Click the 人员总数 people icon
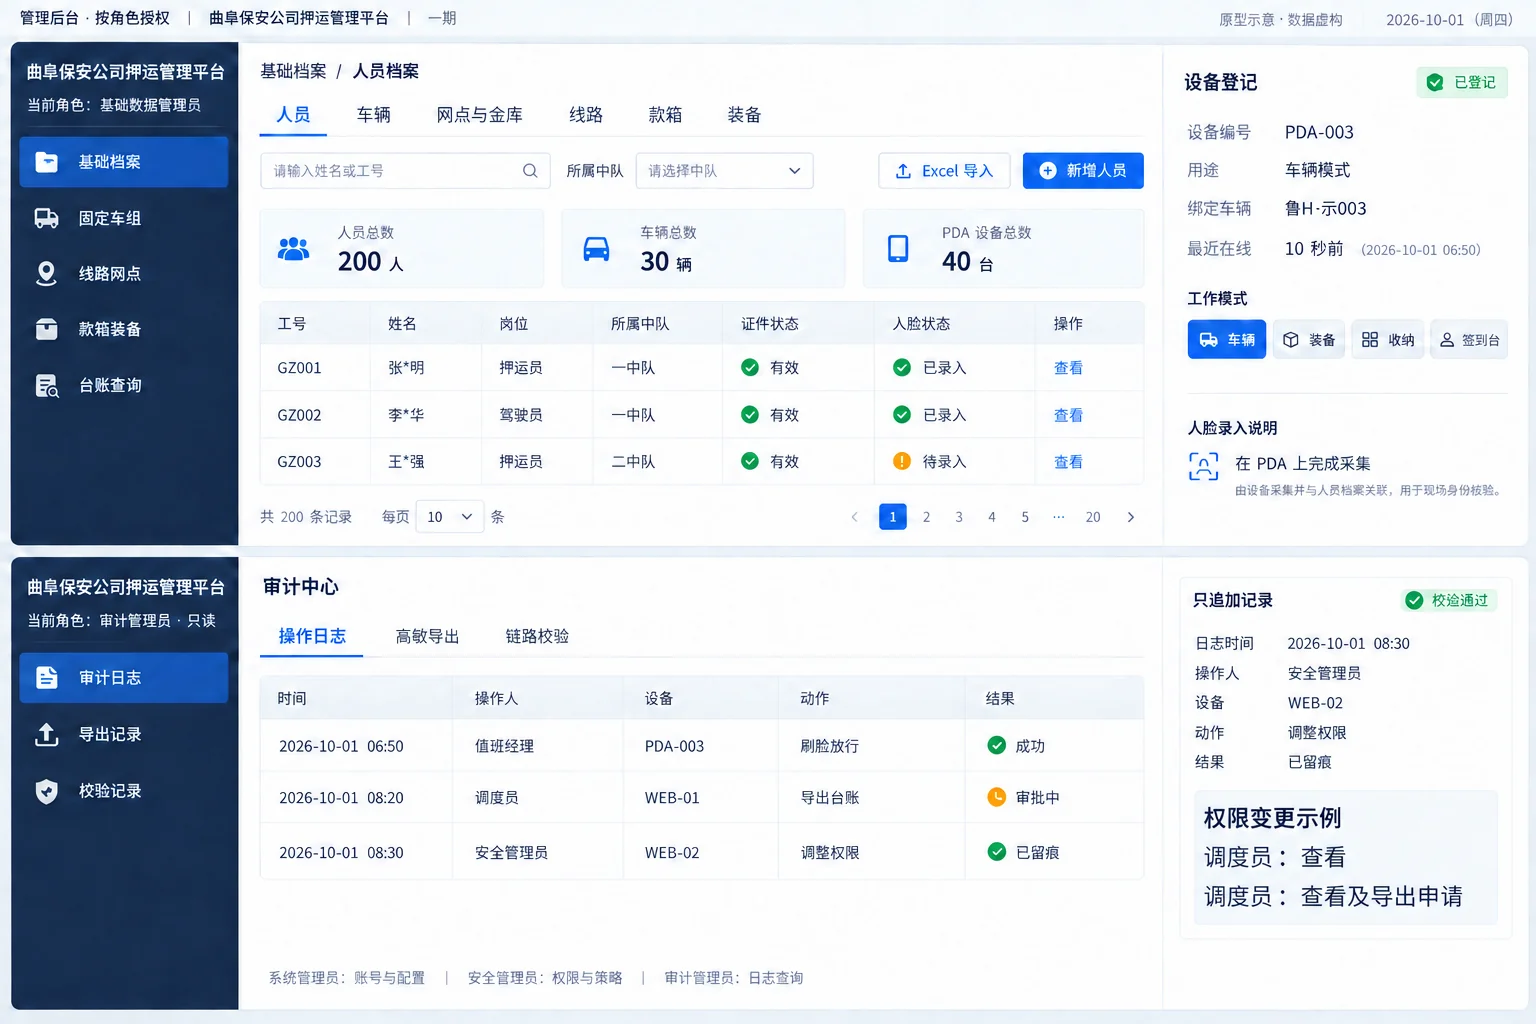 coord(293,249)
